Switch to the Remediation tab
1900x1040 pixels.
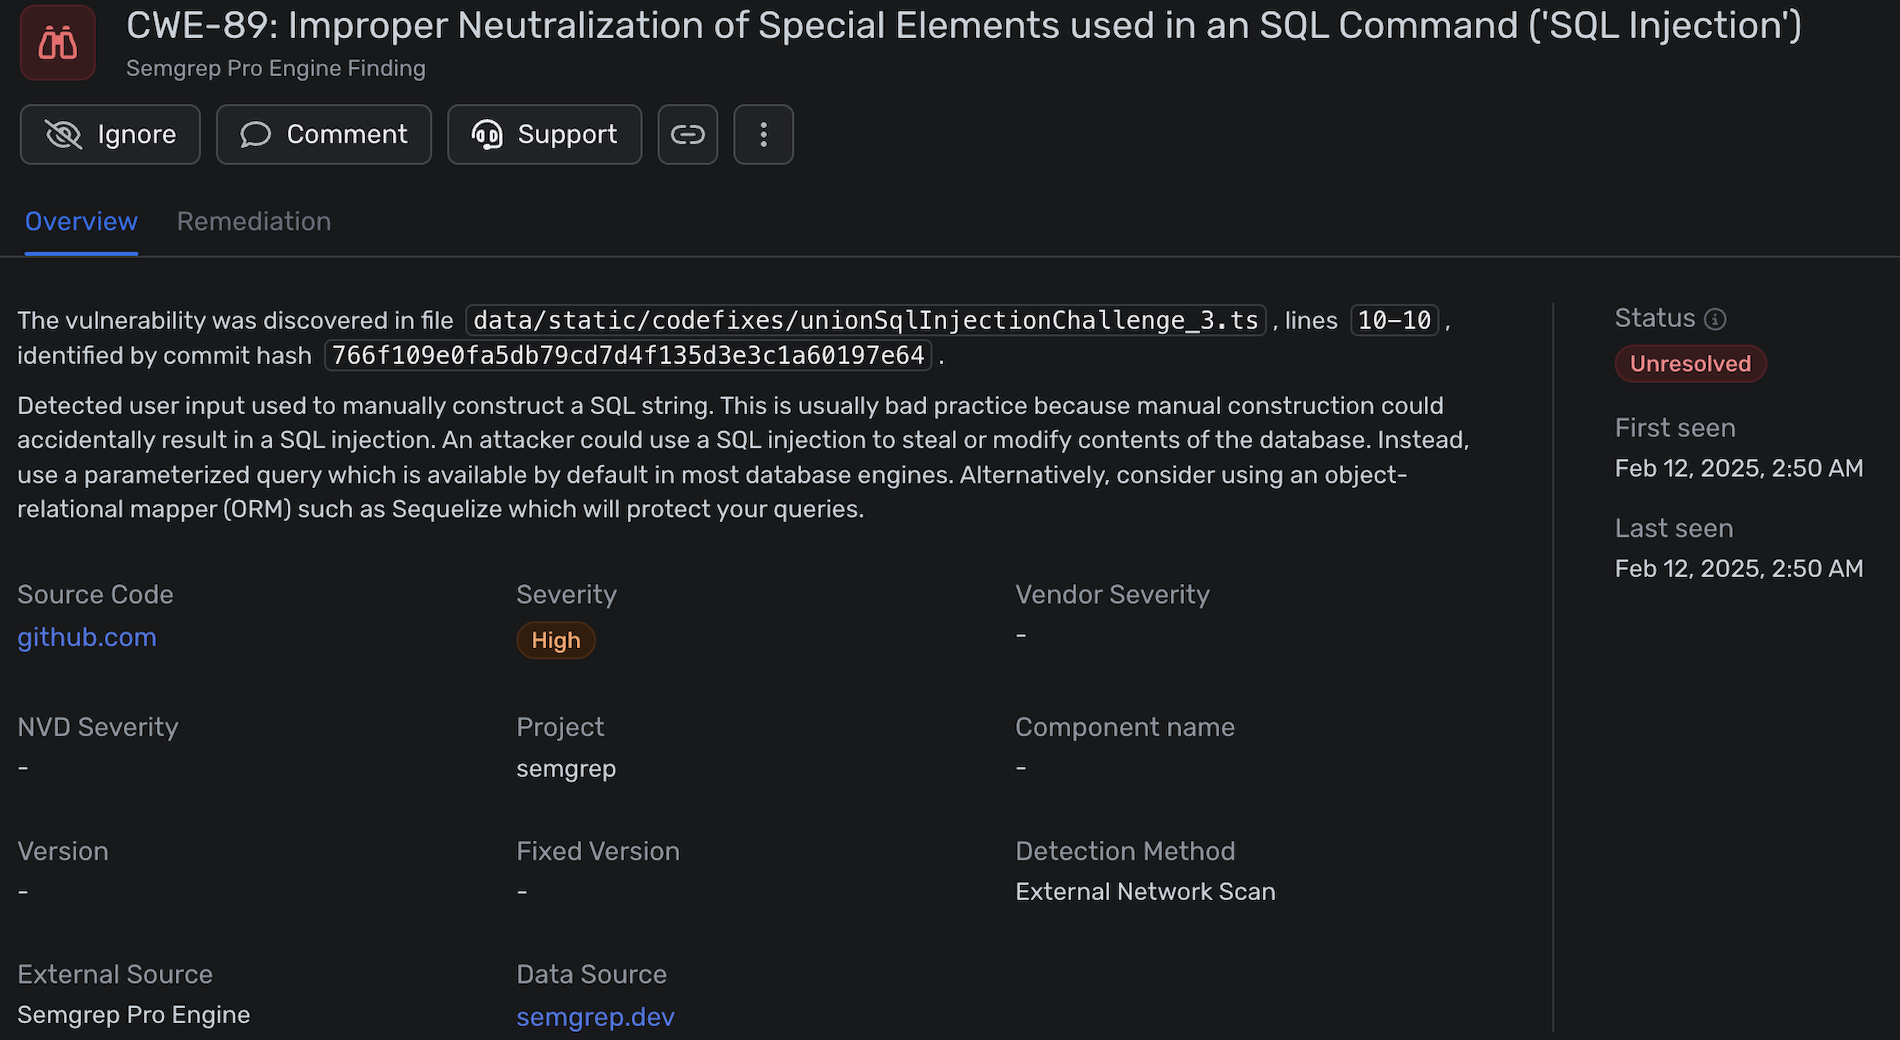[x=254, y=221]
